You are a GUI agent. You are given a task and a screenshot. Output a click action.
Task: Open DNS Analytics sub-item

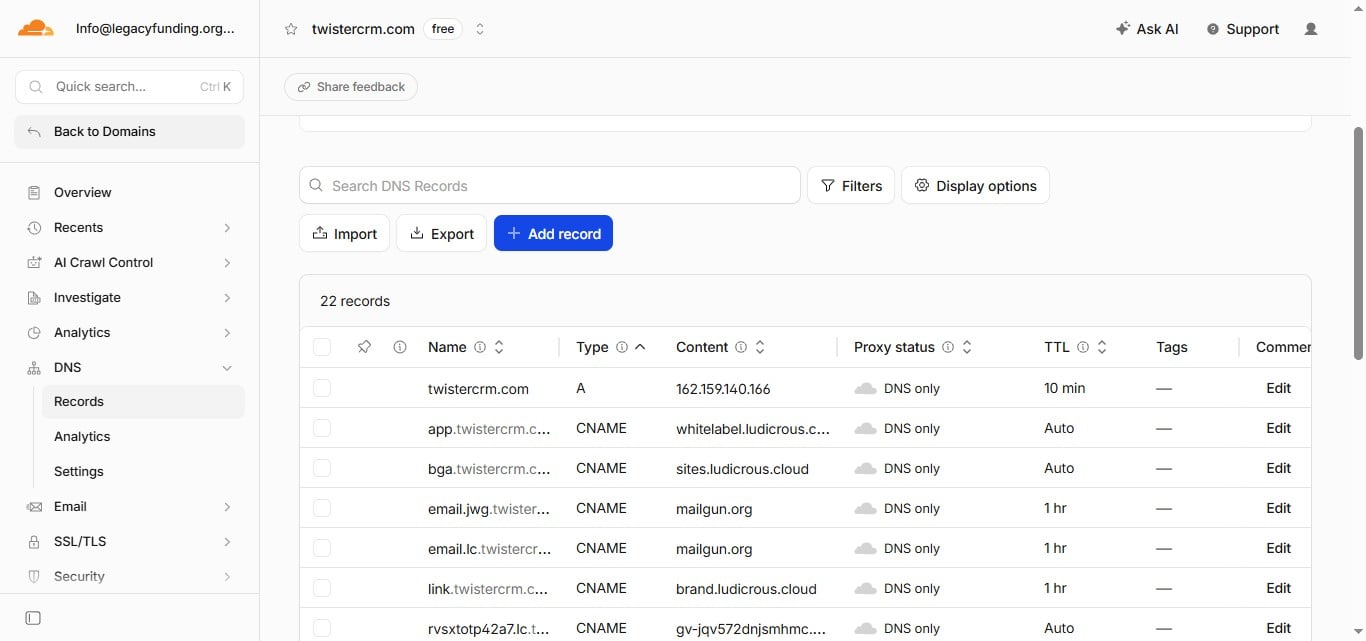click(x=143, y=437)
